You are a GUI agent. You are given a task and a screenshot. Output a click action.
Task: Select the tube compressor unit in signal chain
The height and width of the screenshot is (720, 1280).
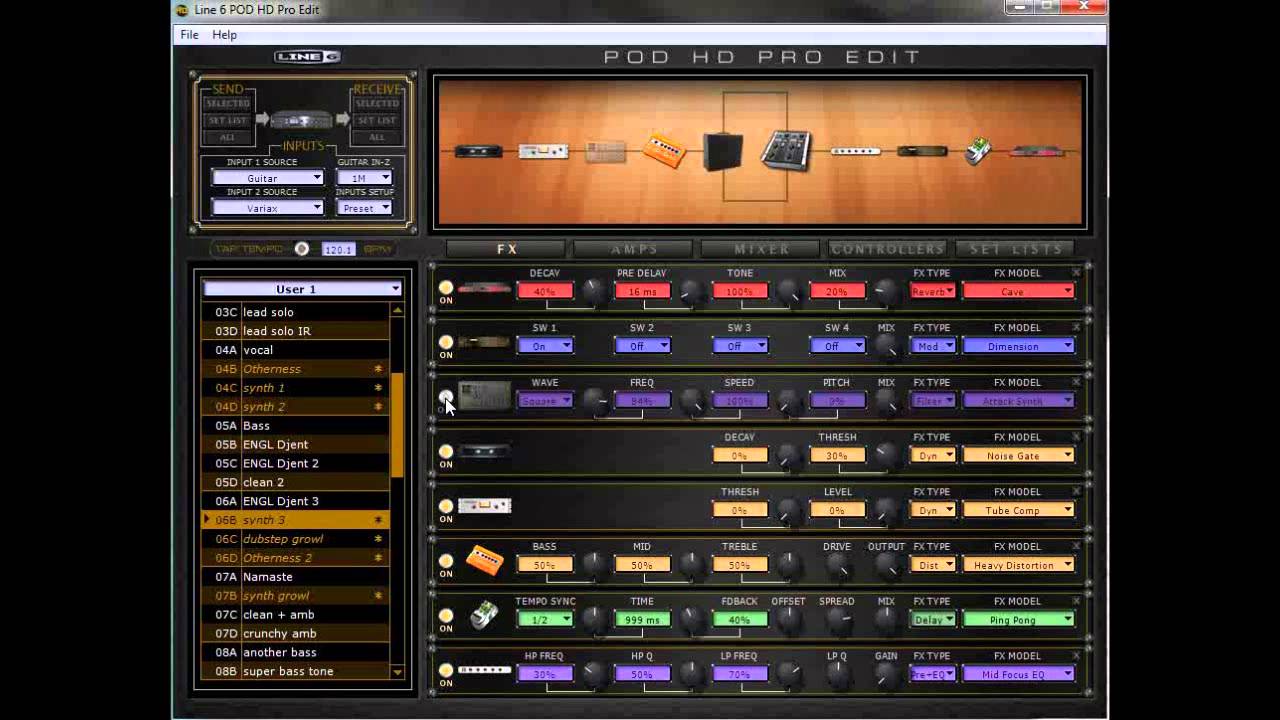pos(543,152)
